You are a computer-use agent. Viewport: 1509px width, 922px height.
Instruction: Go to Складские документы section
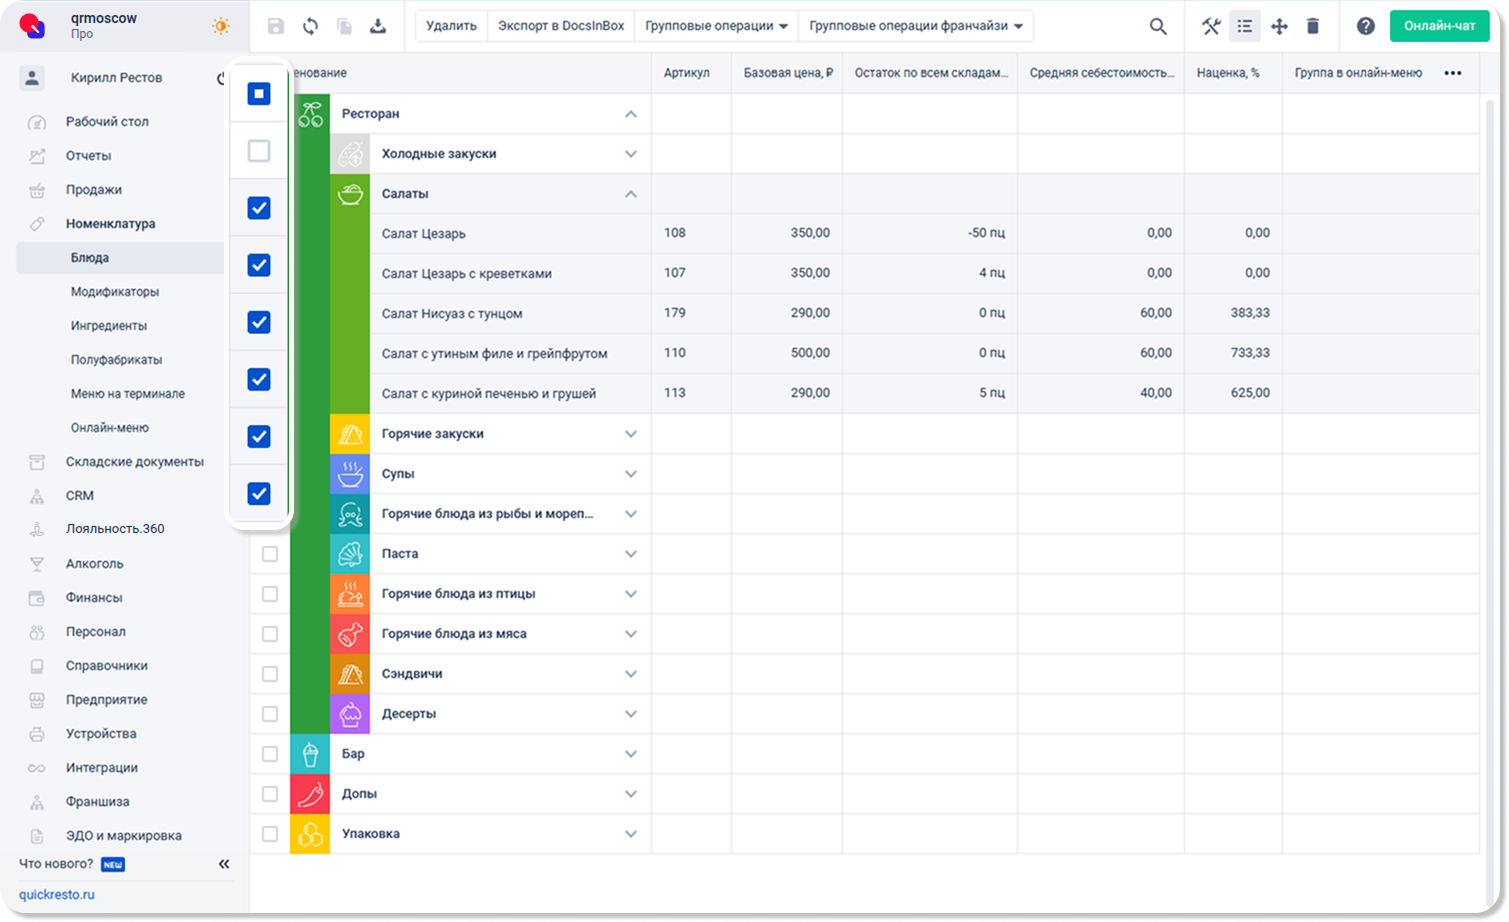click(134, 462)
